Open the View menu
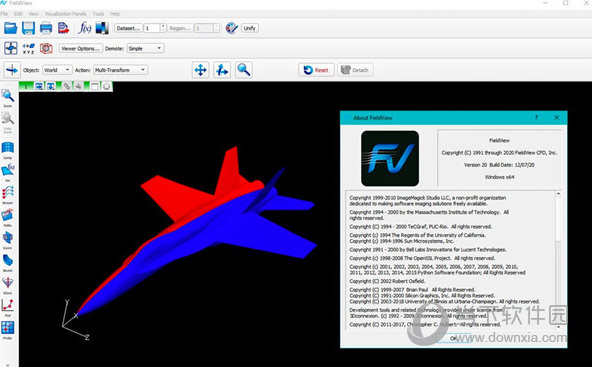Image resolution: width=592 pixels, height=367 pixels. [34, 14]
